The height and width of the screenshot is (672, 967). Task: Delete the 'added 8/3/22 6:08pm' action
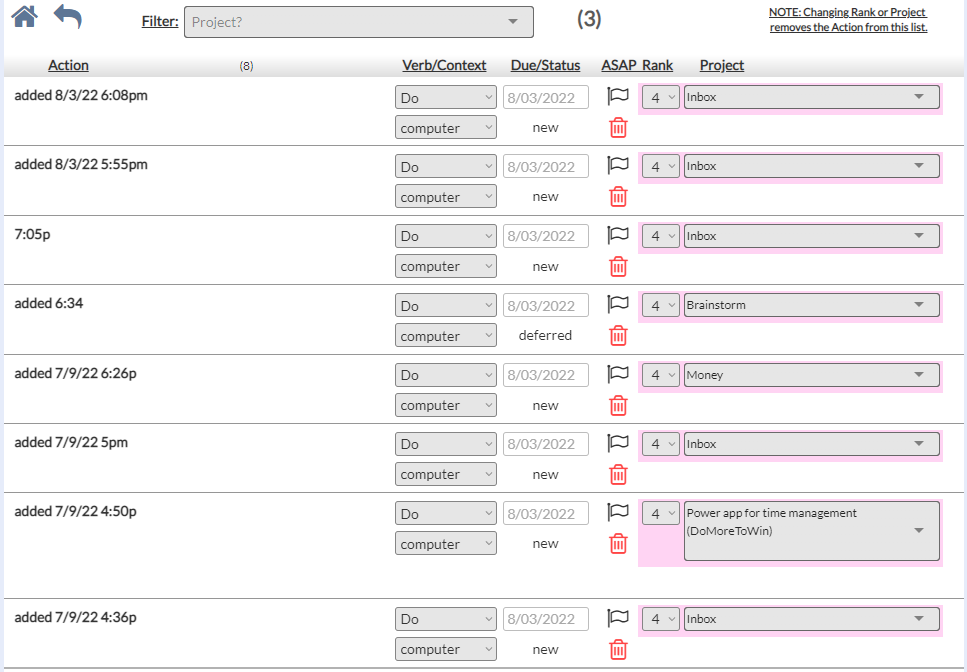click(x=619, y=128)
